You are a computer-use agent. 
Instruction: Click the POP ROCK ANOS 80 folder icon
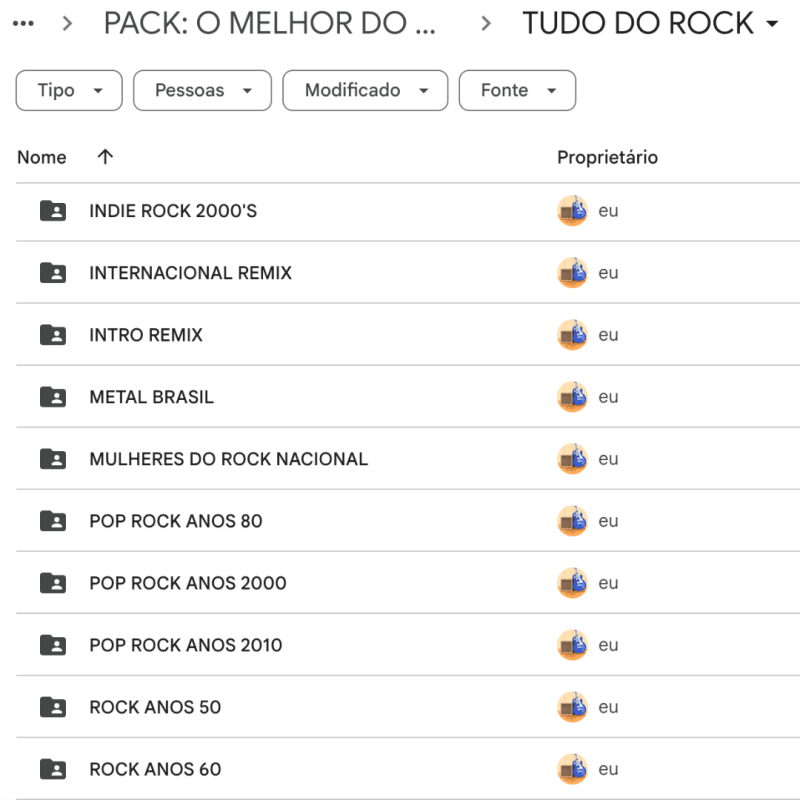click(53, 521)
